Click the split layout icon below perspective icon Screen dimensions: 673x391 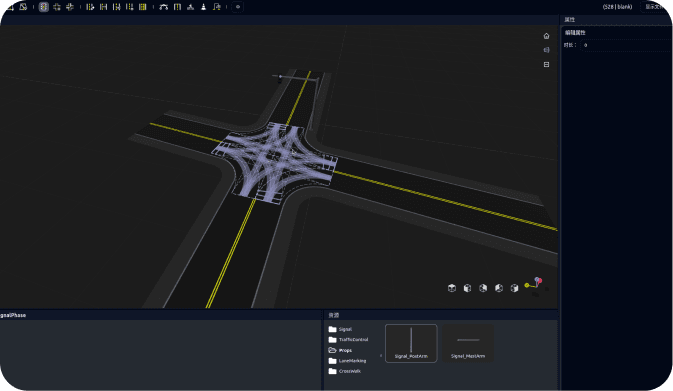546,64
